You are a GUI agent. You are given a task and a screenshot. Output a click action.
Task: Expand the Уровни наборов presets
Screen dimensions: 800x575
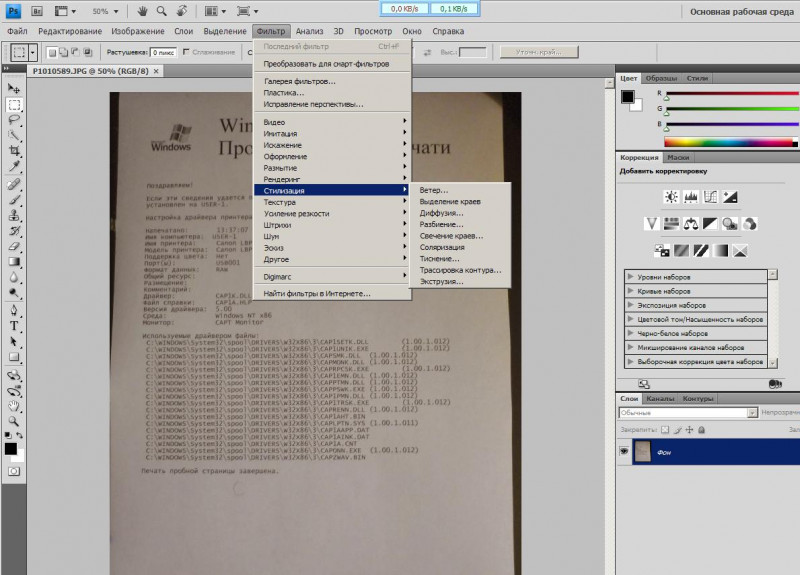coord(631,277)
